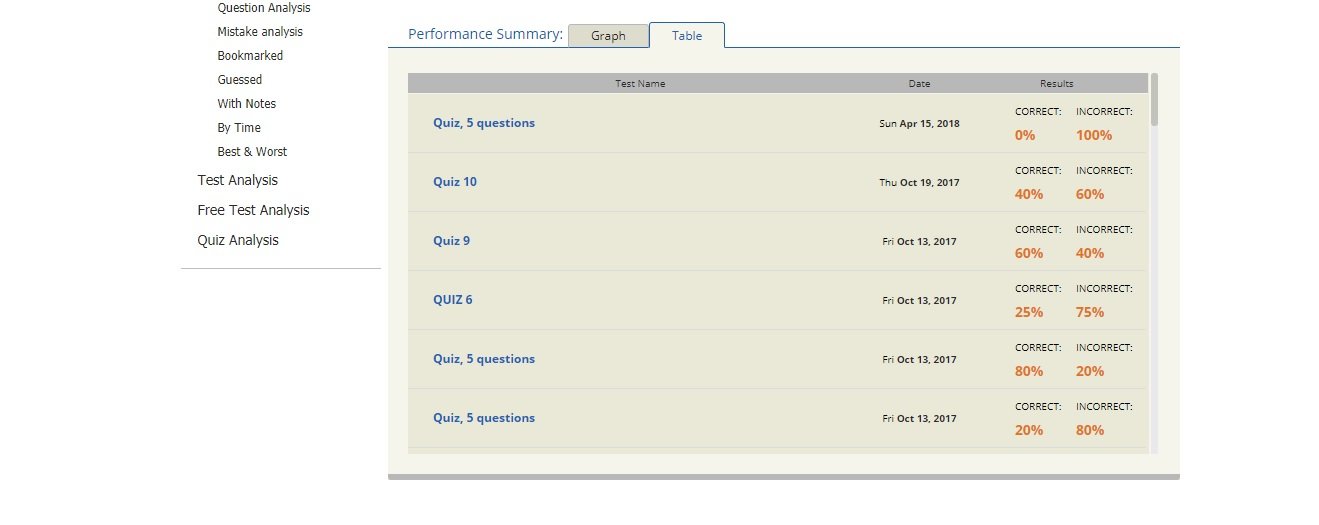Image resolution: width=1319 pixels, height=525 pixels.
Task: Open the quiz with 80% correct
Action: (x=484, y=359)
